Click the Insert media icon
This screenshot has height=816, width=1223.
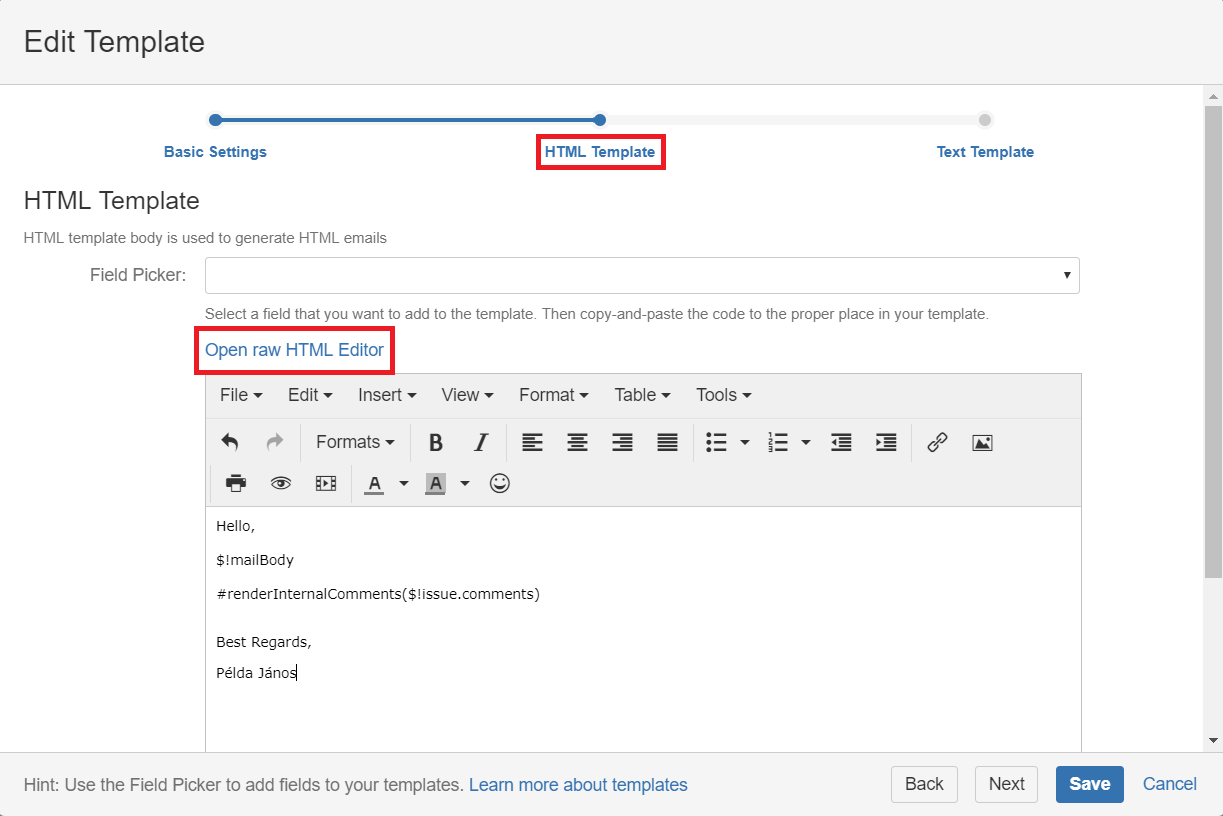pyautogui.click(x=326, y=483)
